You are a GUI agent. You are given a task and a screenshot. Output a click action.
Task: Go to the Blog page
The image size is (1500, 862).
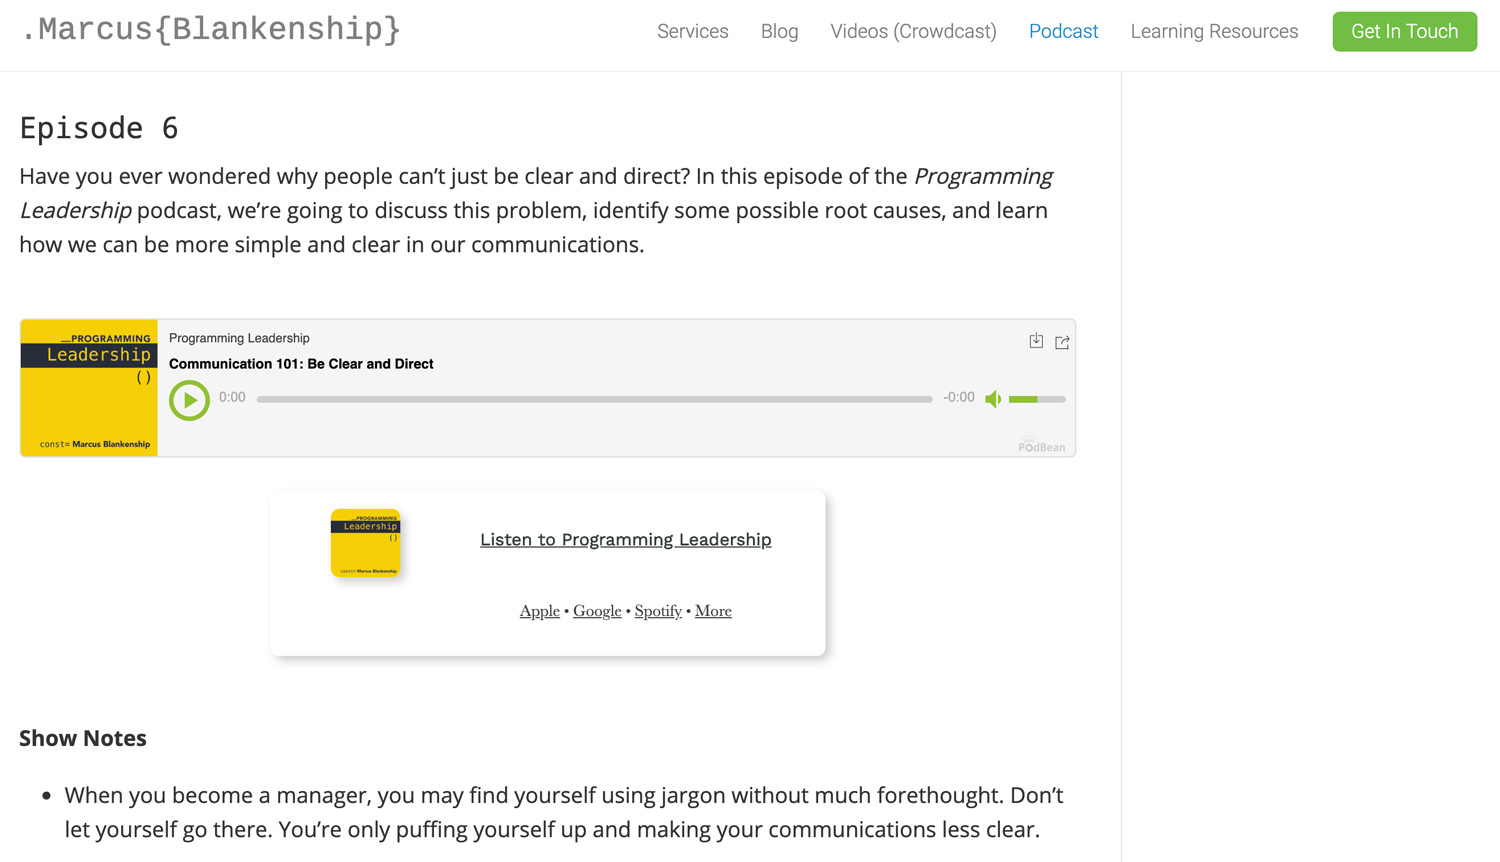point(779,31)
